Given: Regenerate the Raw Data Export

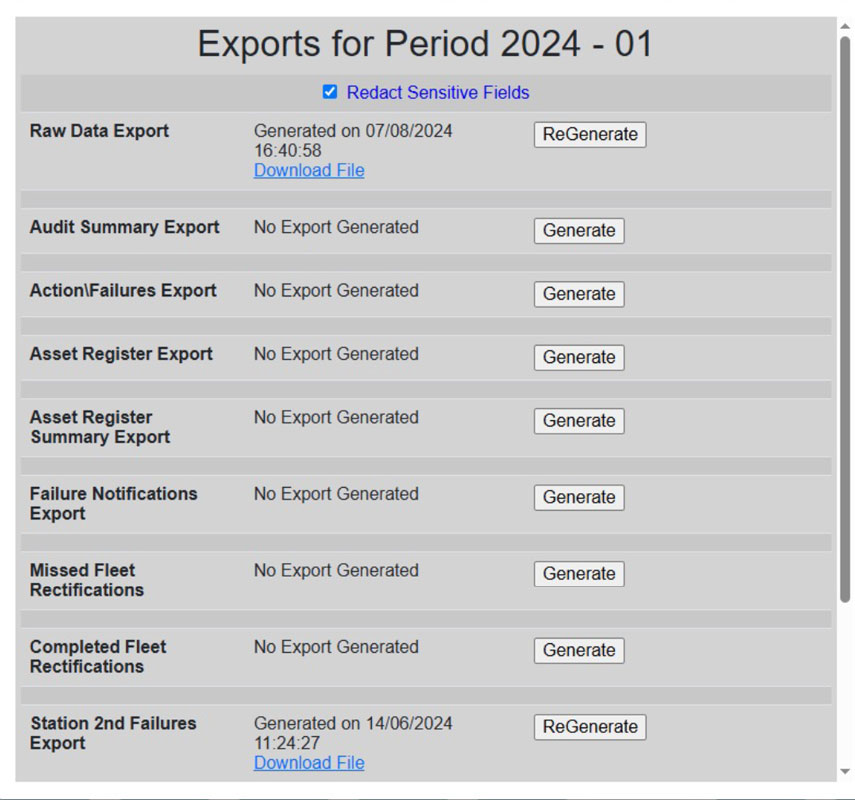Looking at the screenshot, I should pyautogui.click(x=590, y=134).
